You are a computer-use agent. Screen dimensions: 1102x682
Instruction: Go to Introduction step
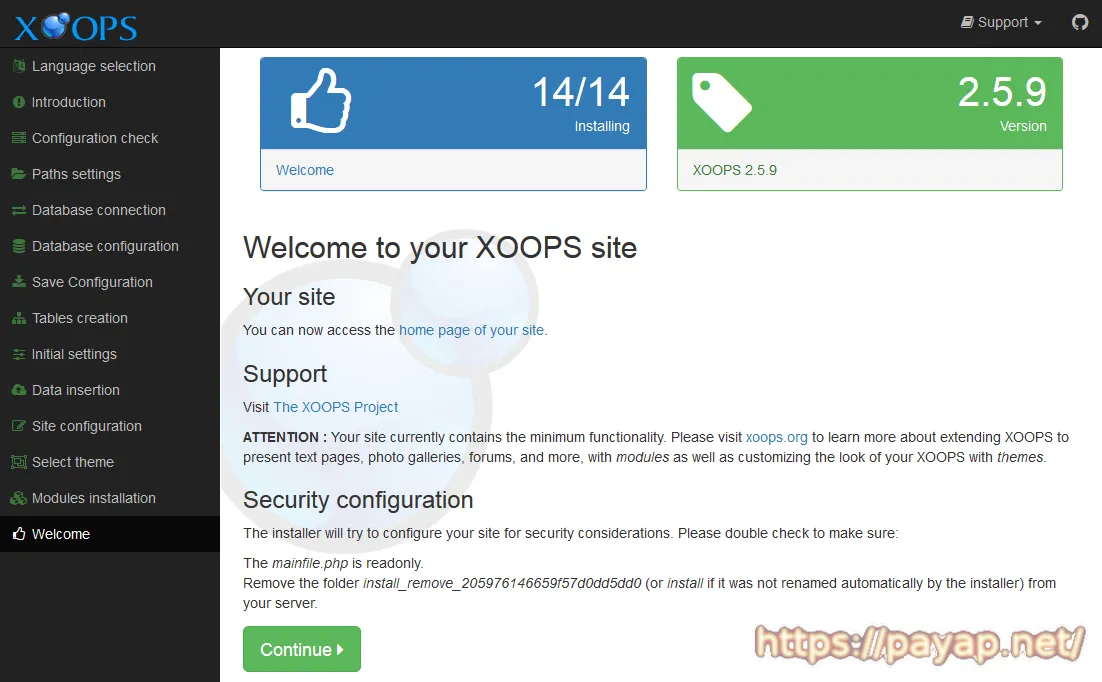coord(110,102)
